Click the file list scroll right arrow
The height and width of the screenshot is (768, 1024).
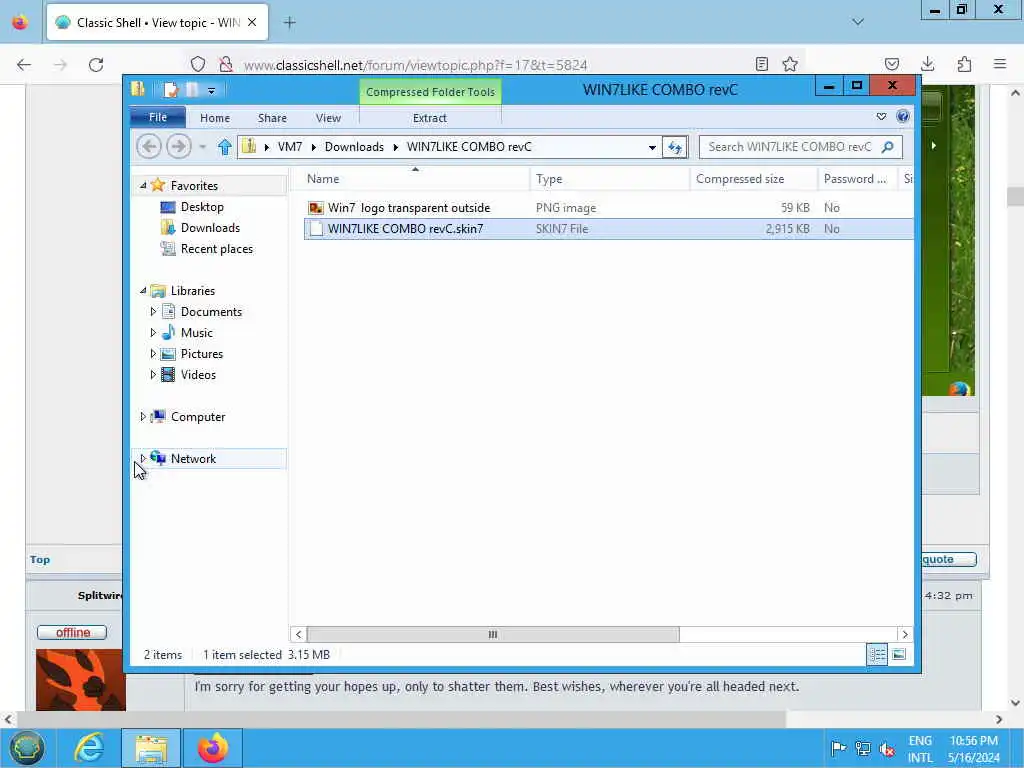click(x=905, y=634)
